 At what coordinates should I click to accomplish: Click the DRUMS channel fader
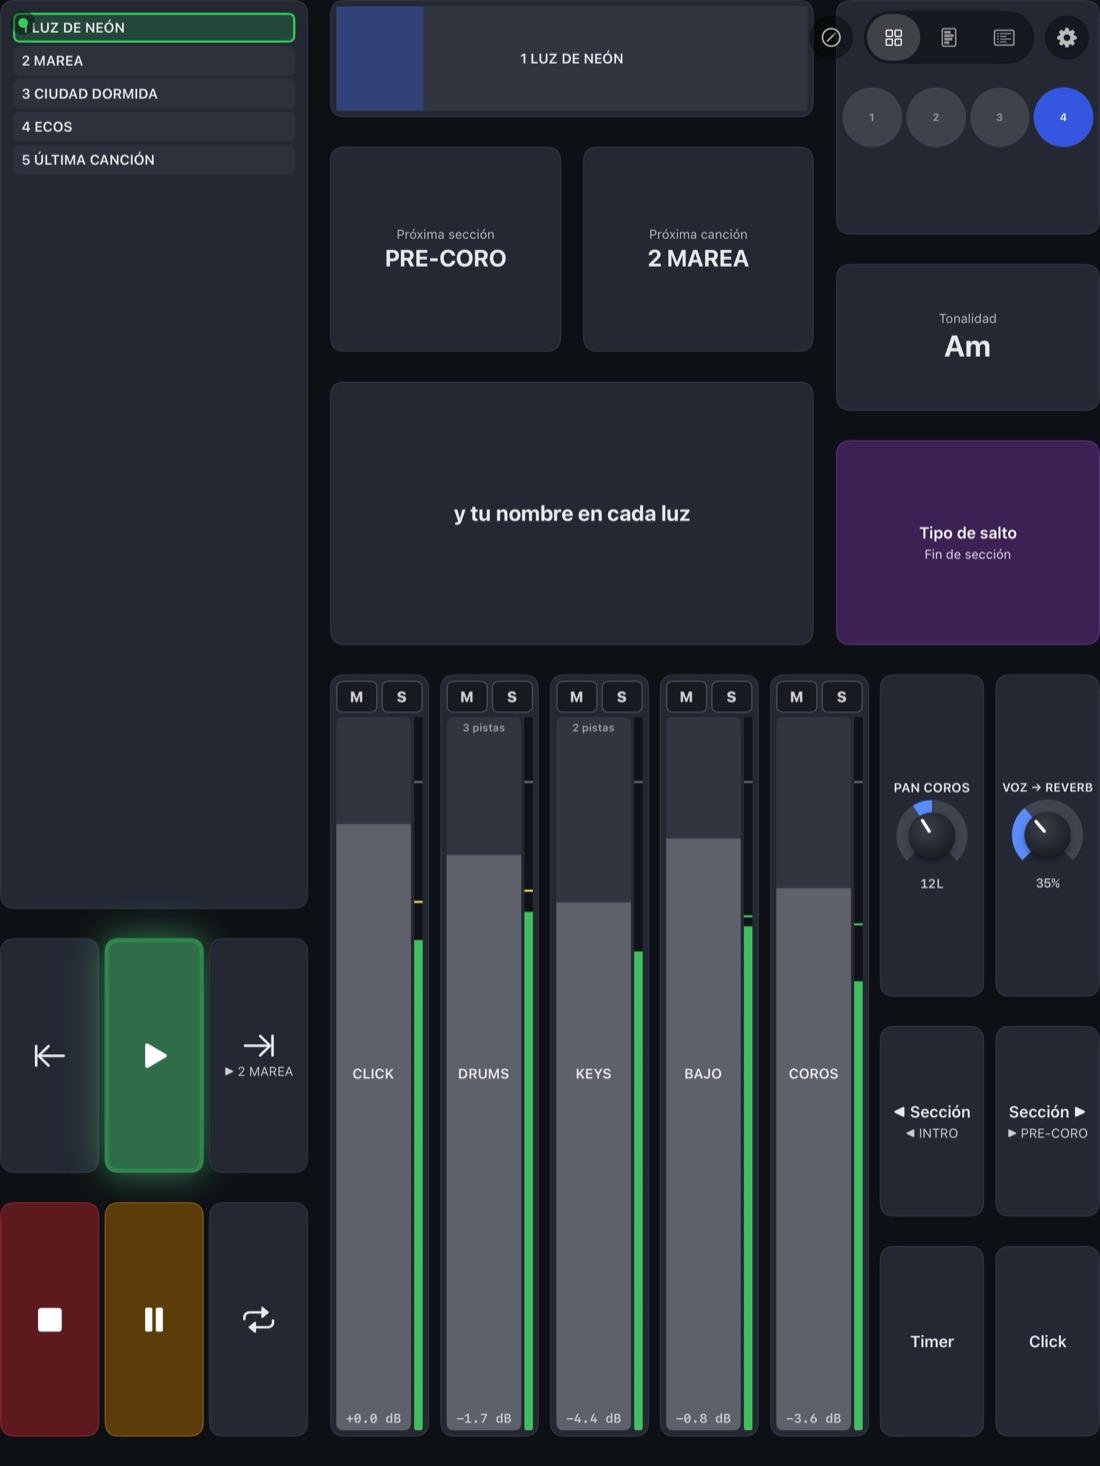(x=483, y=1073)
